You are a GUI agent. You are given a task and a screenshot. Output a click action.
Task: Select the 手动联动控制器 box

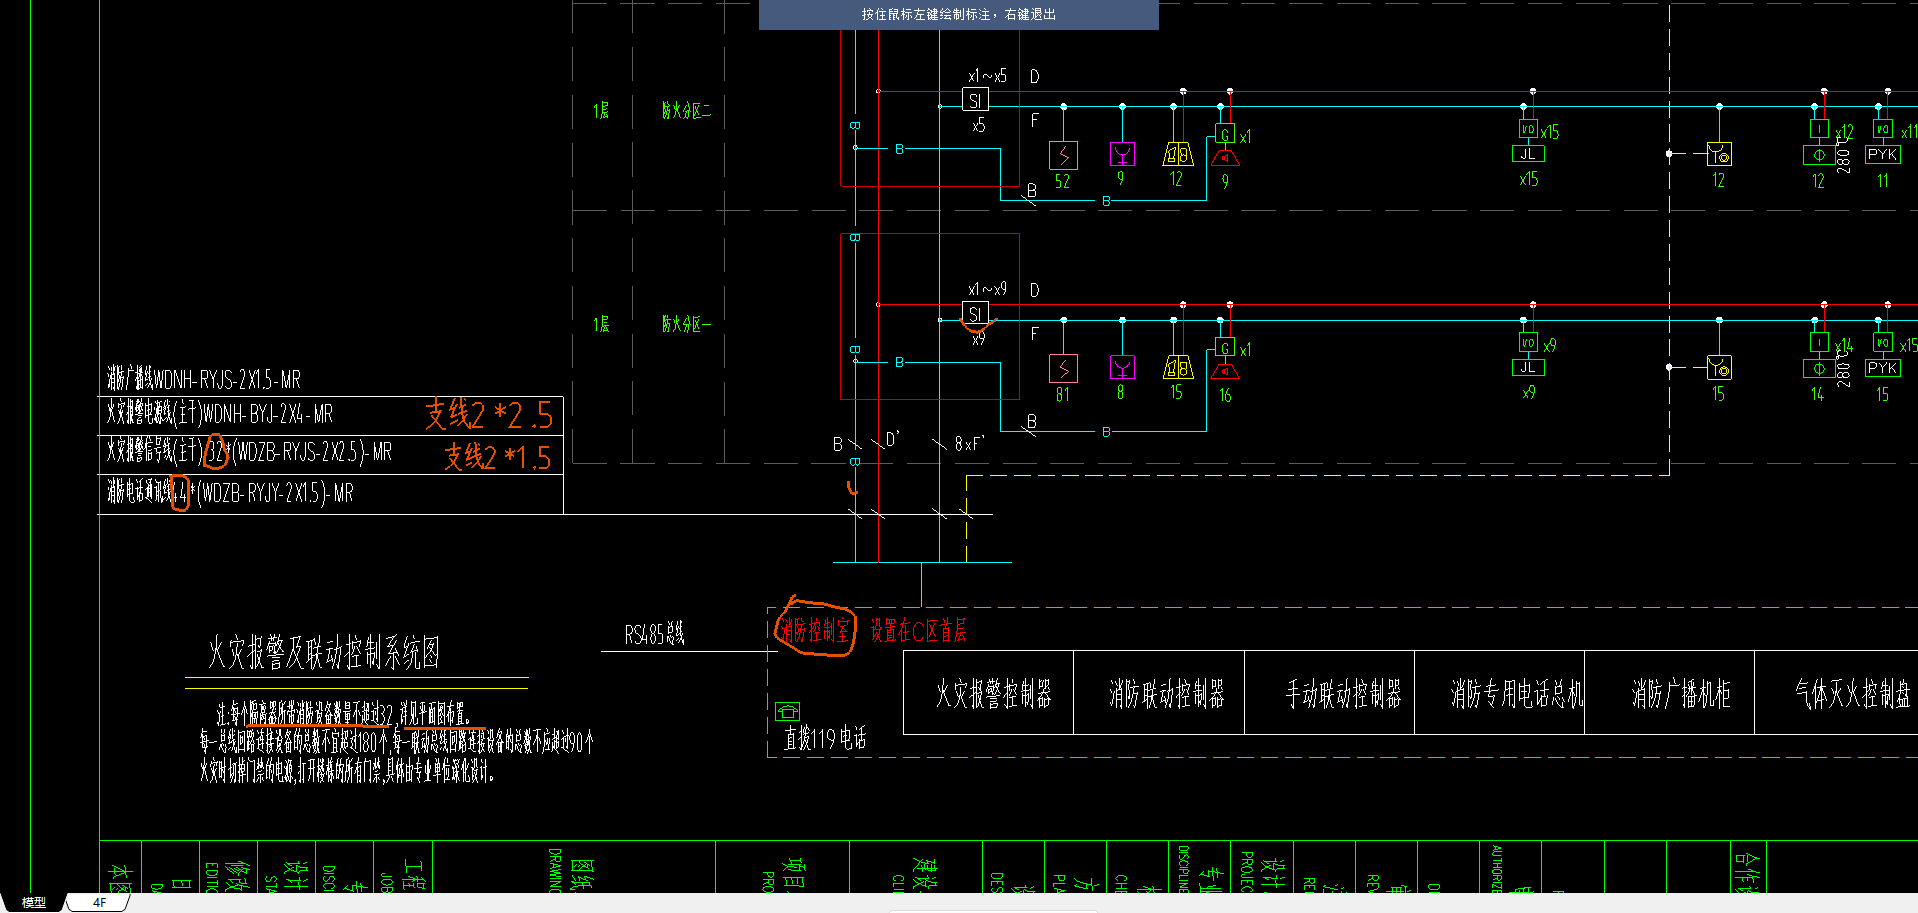[x=1330, y=693]
